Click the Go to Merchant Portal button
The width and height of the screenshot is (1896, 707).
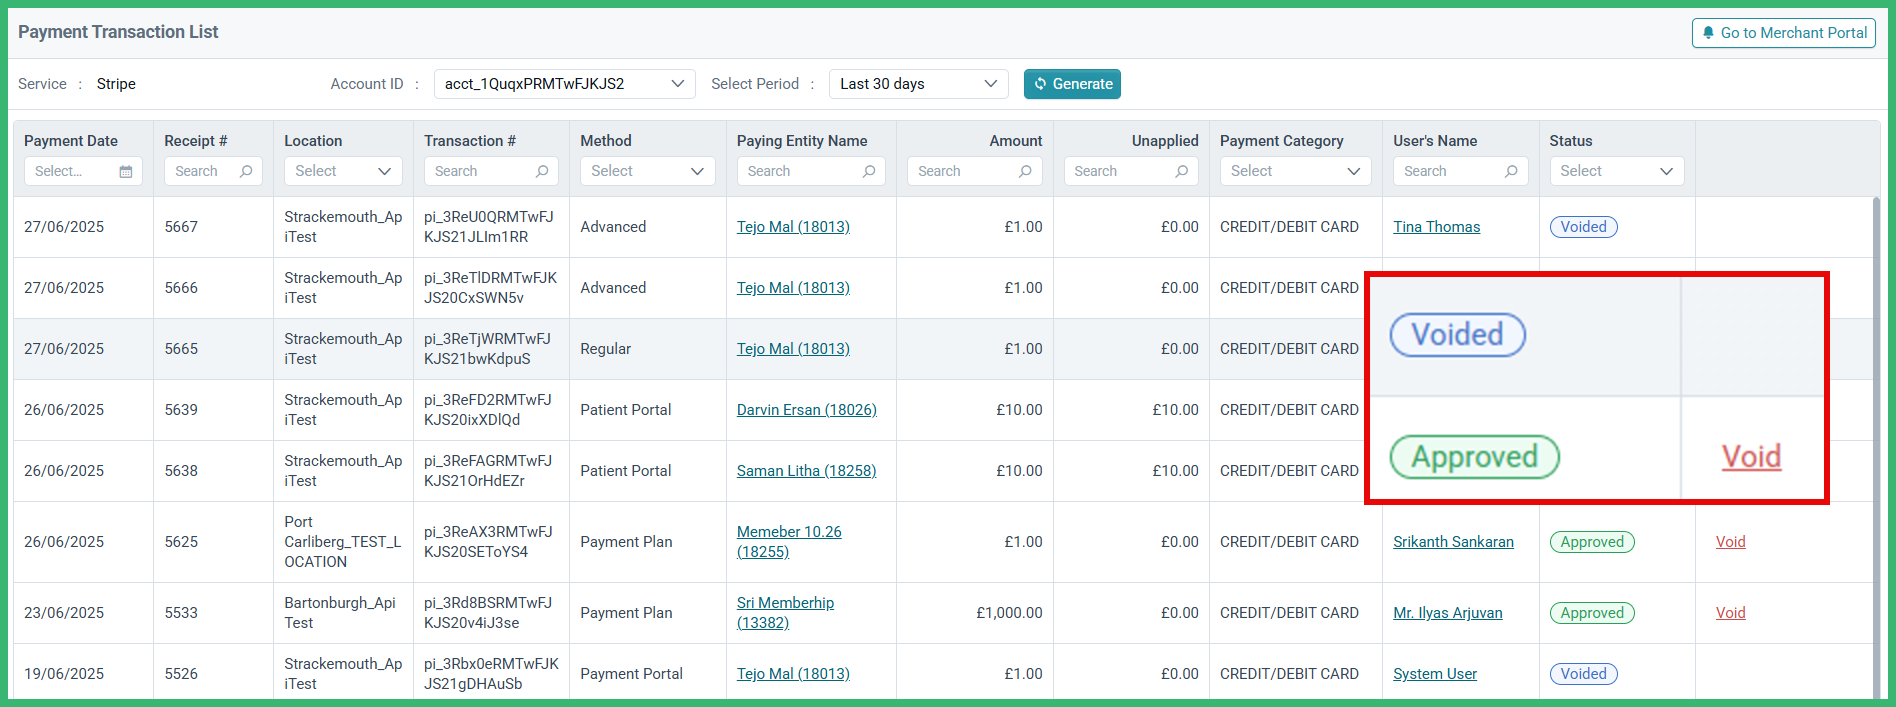[x=1784, y=33]
